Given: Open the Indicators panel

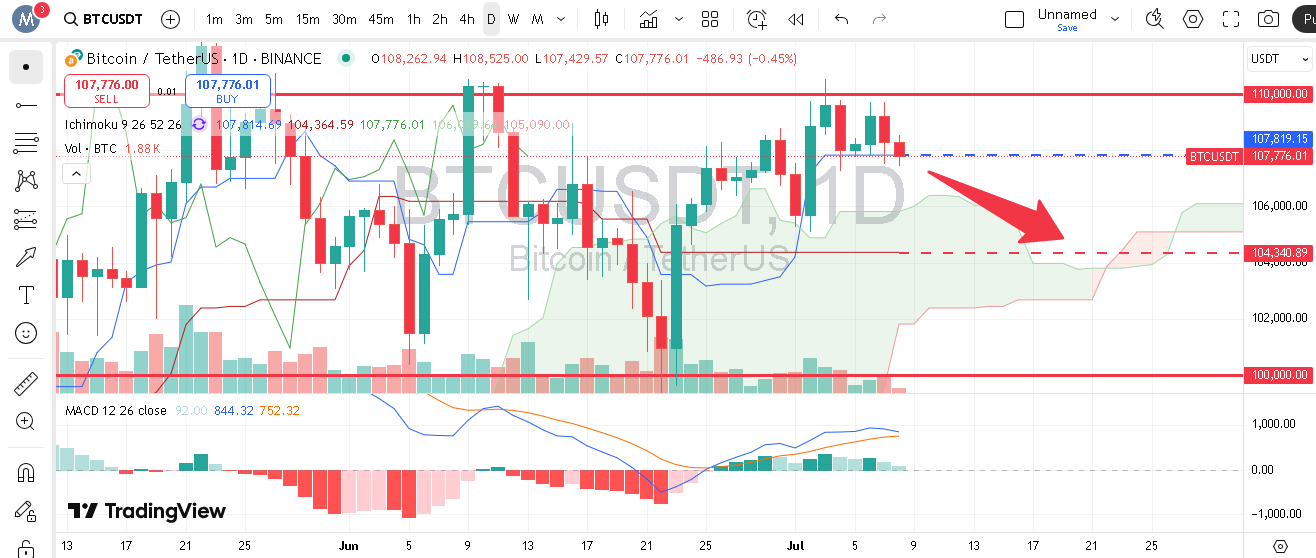Looking at the screenshot, I should (649, 19).
